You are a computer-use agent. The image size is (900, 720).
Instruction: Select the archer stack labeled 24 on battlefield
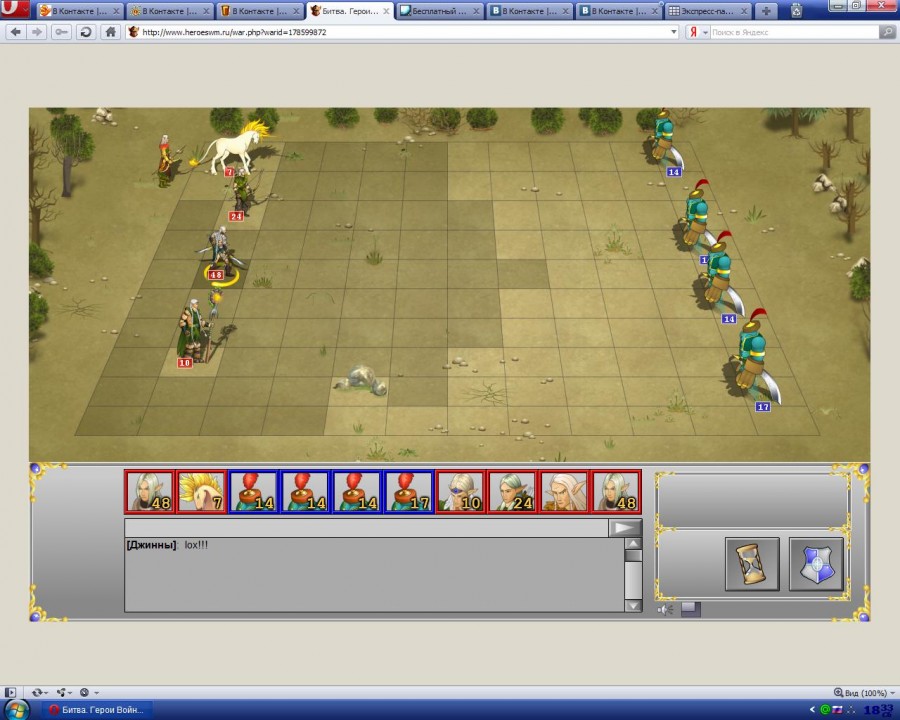pyautogui.click(x=243, y=192)
